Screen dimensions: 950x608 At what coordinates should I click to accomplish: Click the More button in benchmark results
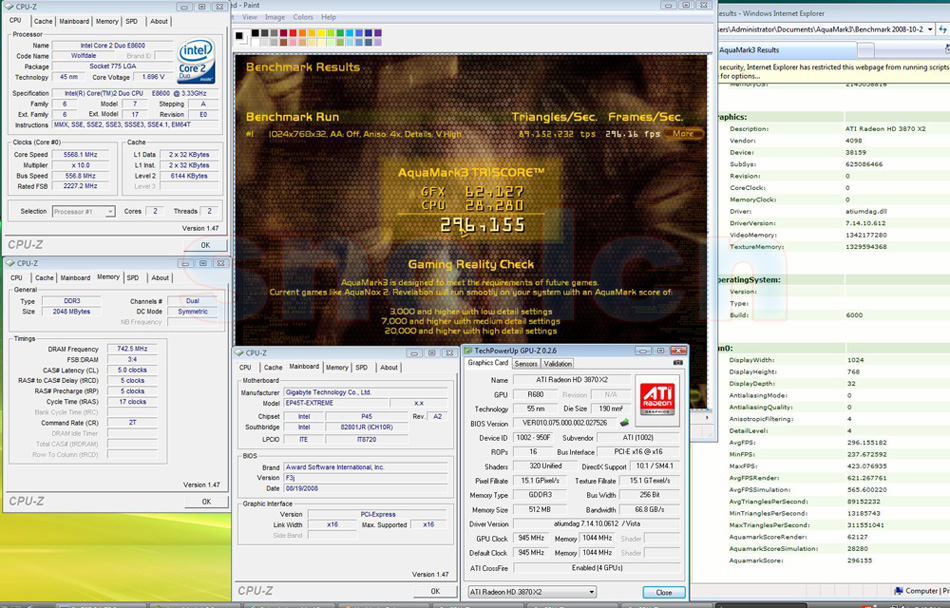pyautogui.click(x=683, y=134)
